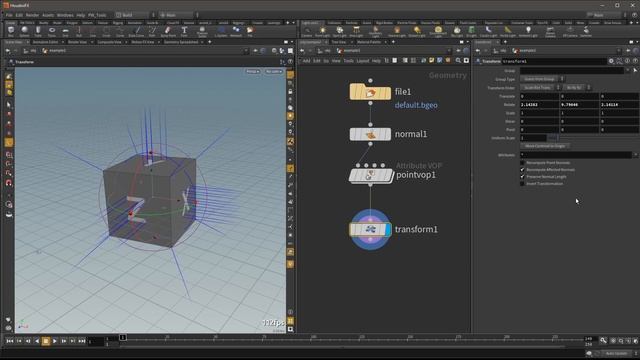Add an Ambient Light from the shelf
640x360 pixels.
(x=528, y=31)
